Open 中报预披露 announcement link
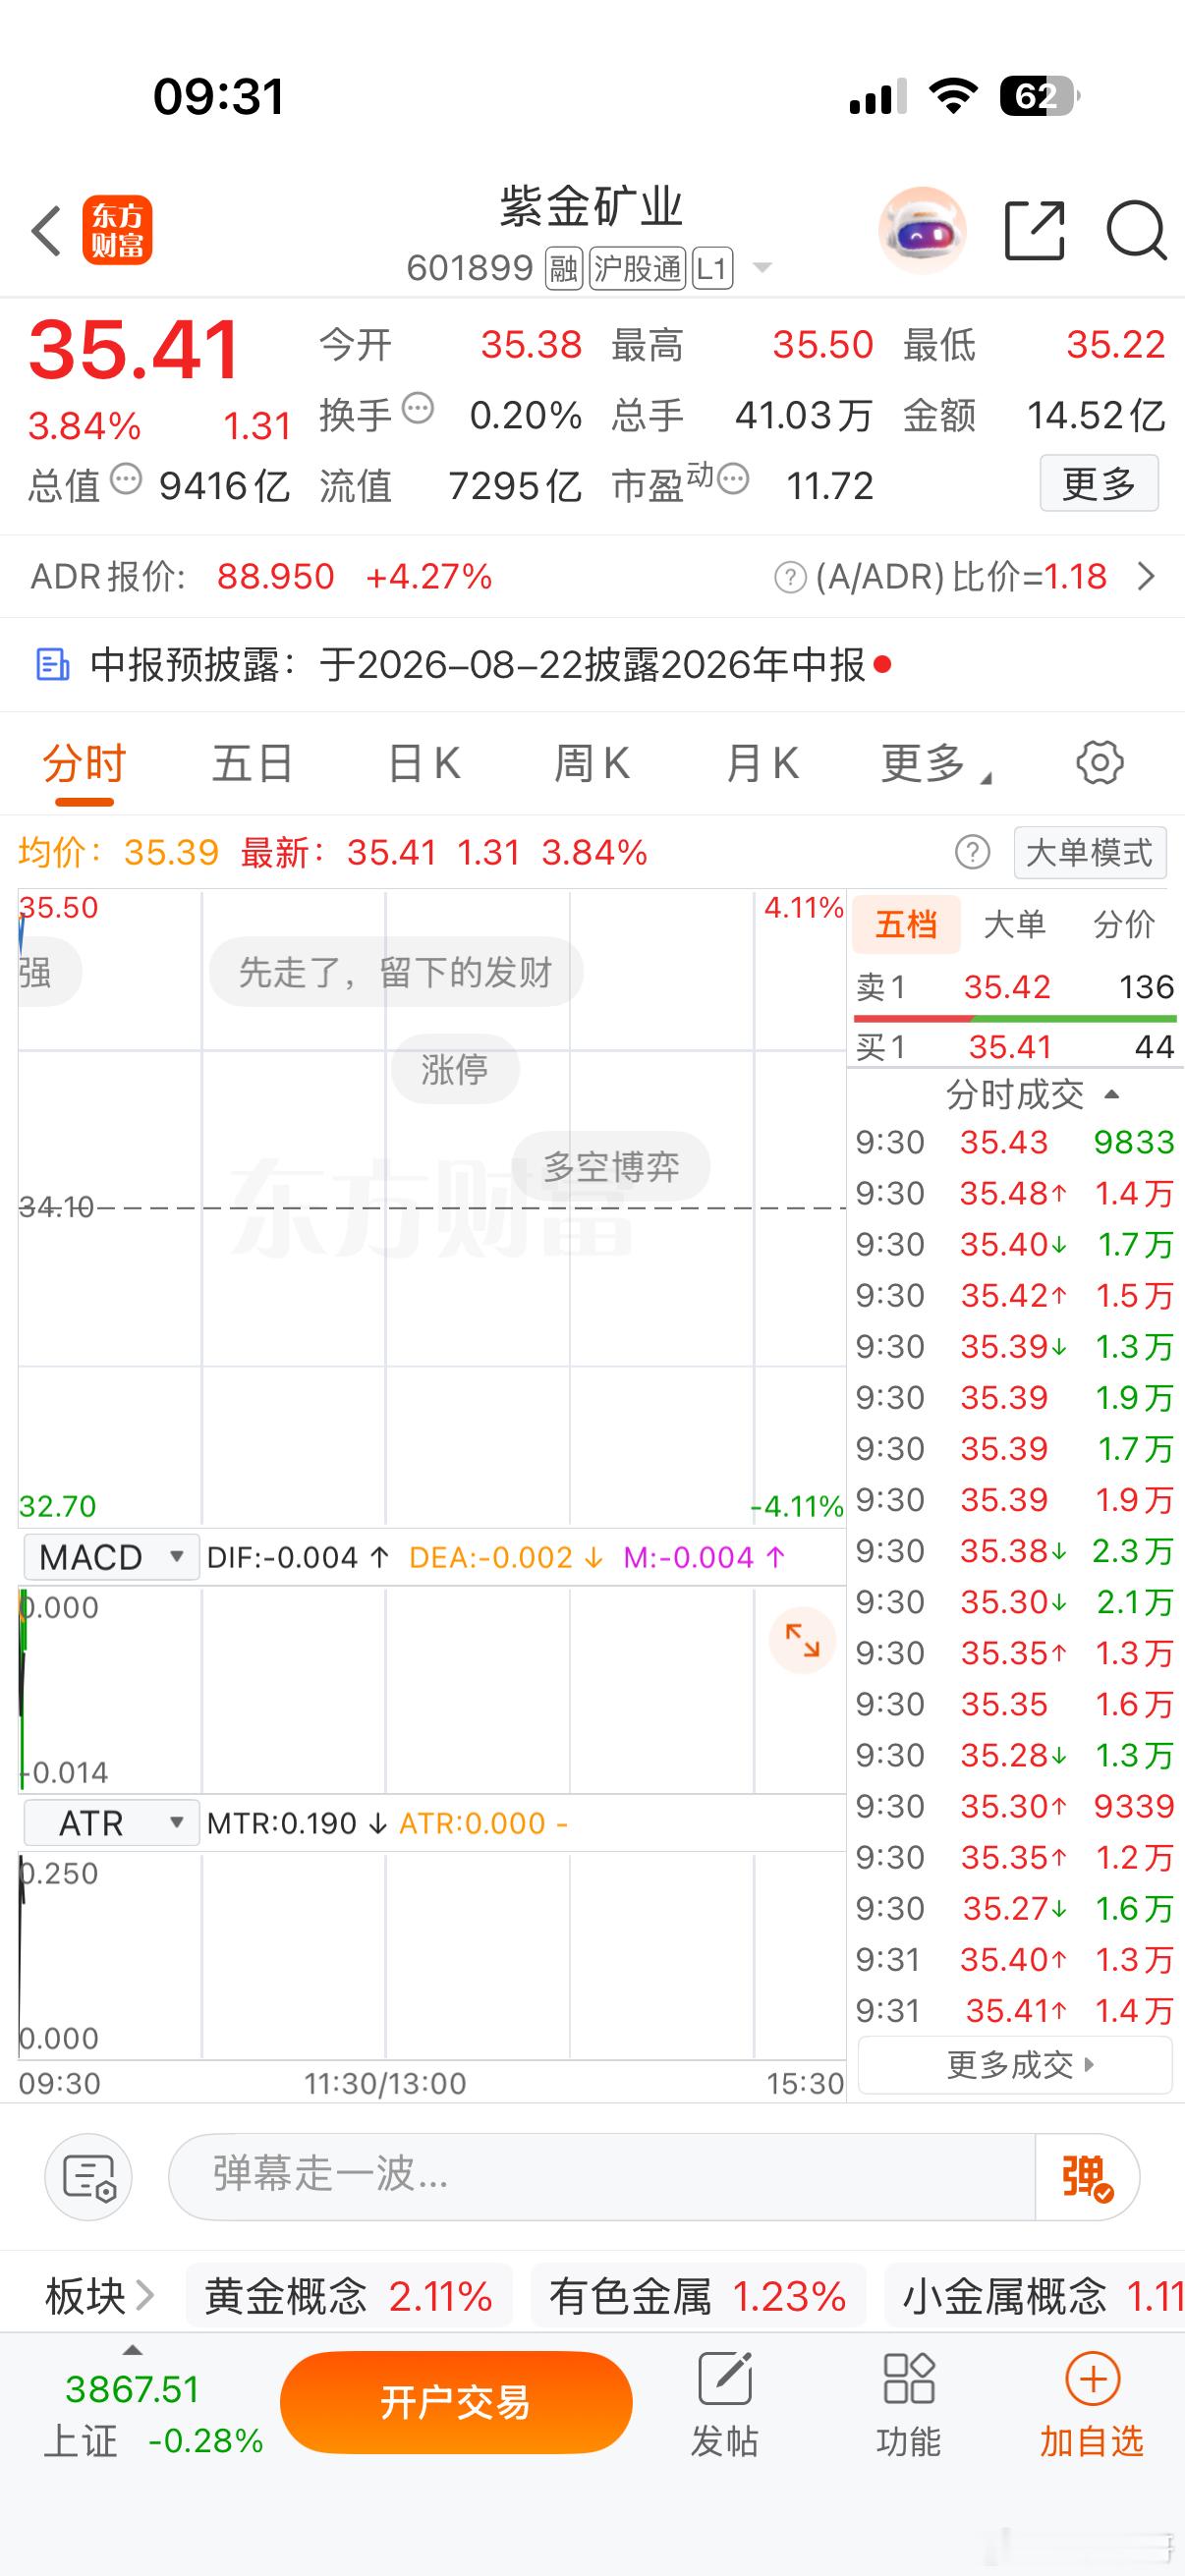This screenshot has height=2576, width=1185. (478, 664)
